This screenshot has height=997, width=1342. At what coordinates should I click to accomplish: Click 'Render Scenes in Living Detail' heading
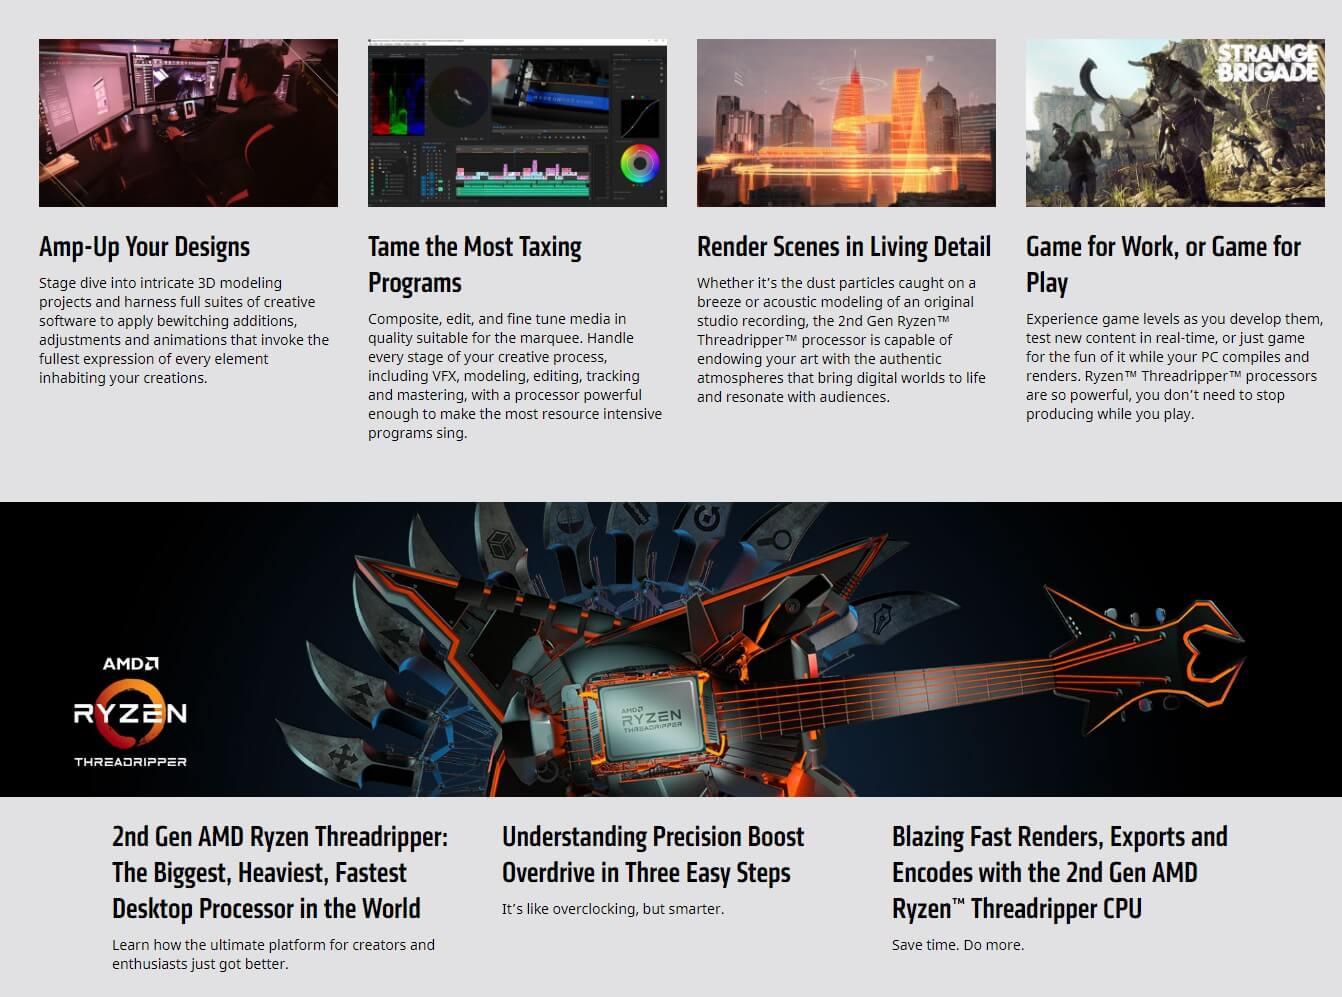coord(844,247)
